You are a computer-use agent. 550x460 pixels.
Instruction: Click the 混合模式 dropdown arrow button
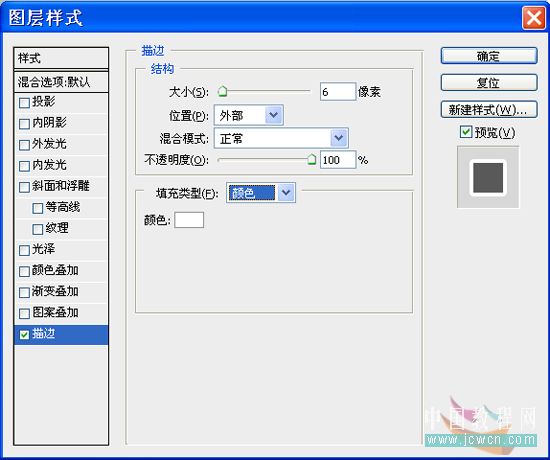click(339, 138)
